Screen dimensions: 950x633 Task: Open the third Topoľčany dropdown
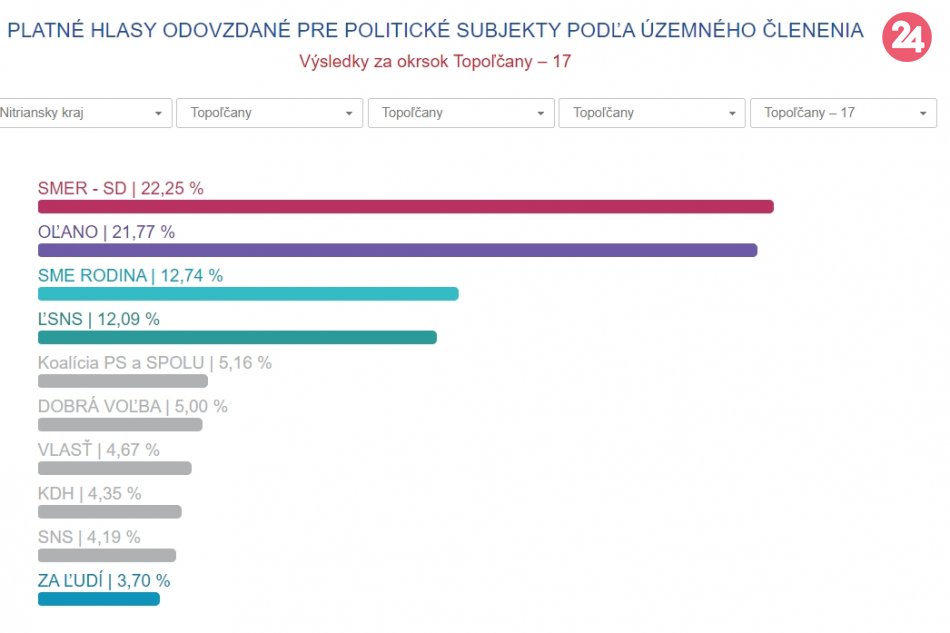[x=461, y=113]
